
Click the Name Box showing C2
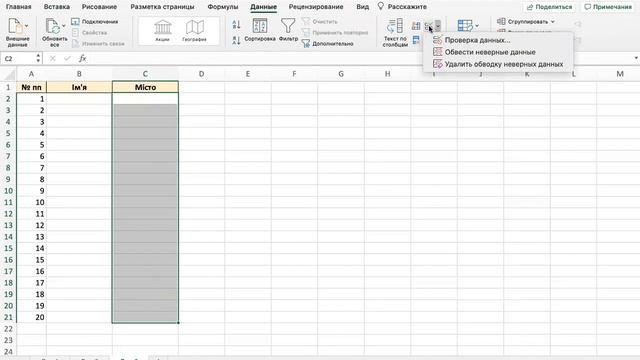[18, 58]
